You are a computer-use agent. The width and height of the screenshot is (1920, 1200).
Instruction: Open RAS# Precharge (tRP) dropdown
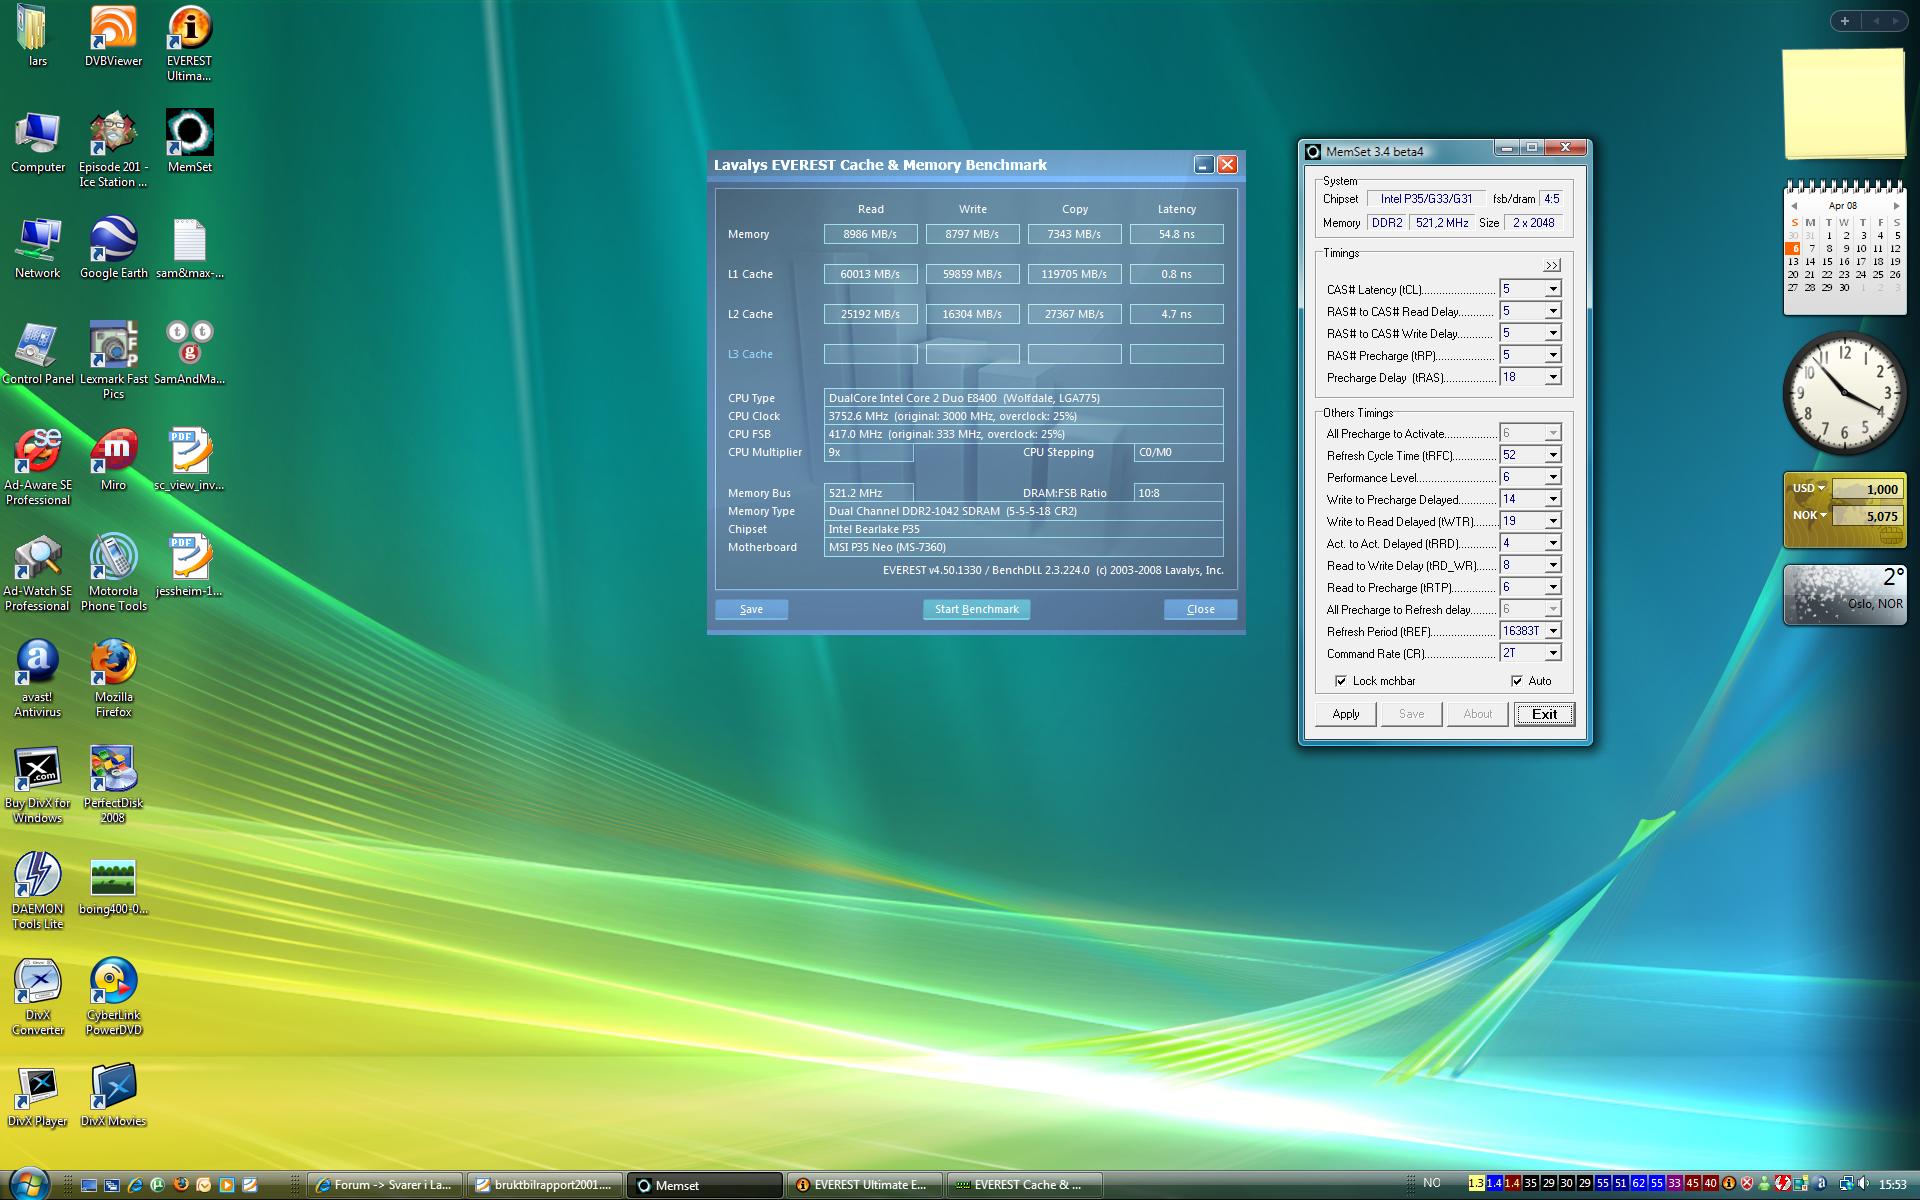(x=1553, y=355)
